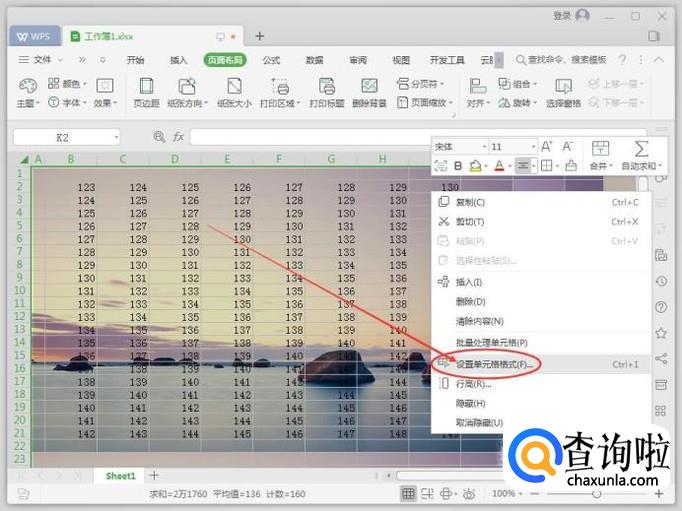The height and width of the screenshot is (511, 682).
Task: Open the 数据 ribbon tab
Action: pos(314,60)
